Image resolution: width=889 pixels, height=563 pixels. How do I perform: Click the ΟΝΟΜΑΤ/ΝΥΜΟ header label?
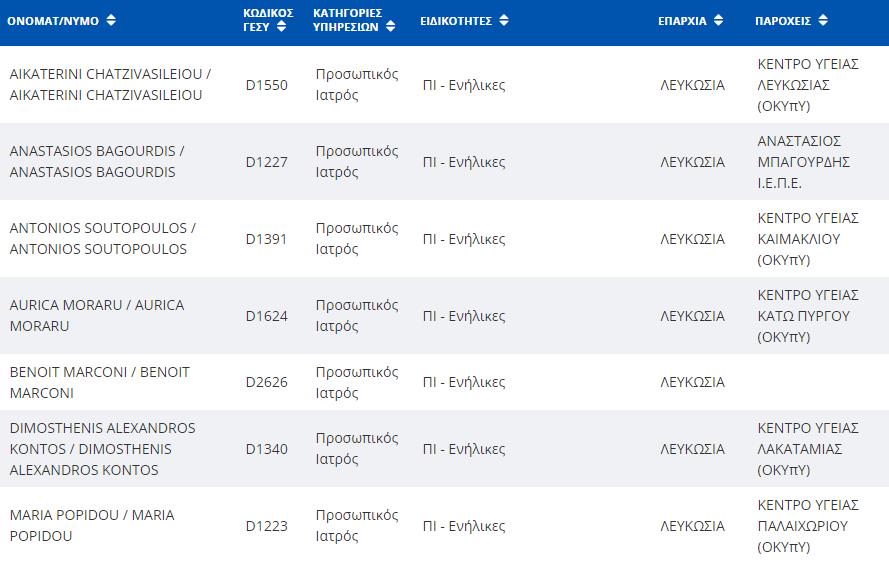point(53,21)
